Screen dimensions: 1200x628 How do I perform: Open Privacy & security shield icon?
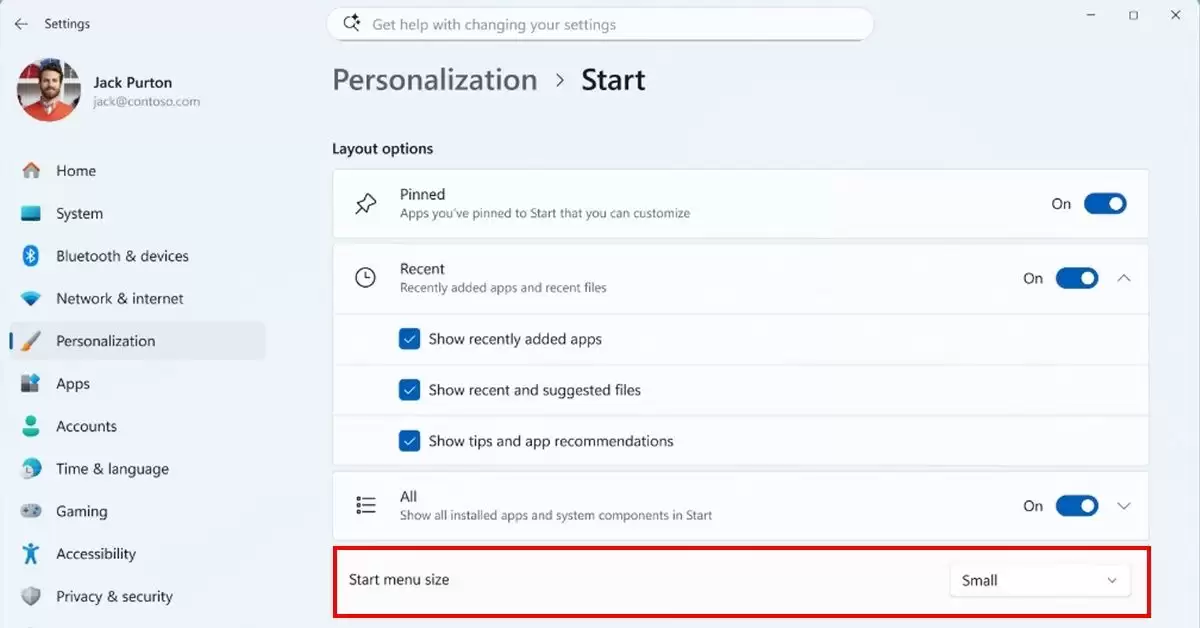tap(31, 596)
